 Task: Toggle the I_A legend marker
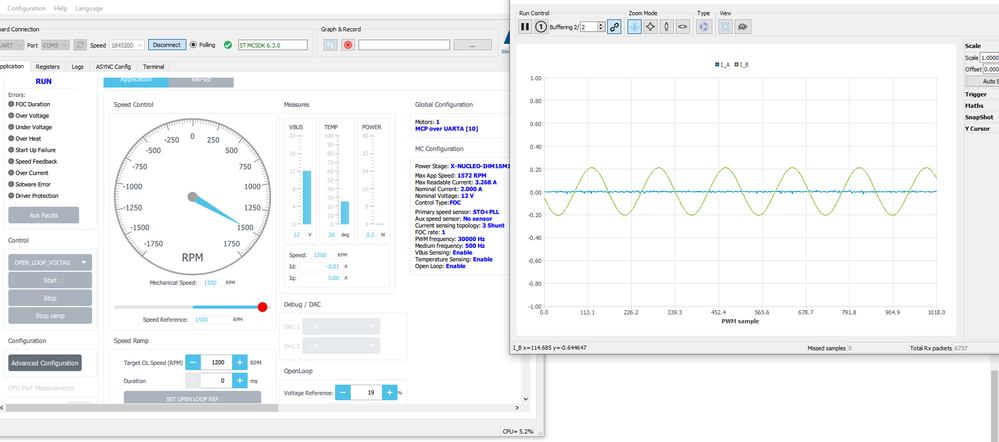click(x=717, y=65)
